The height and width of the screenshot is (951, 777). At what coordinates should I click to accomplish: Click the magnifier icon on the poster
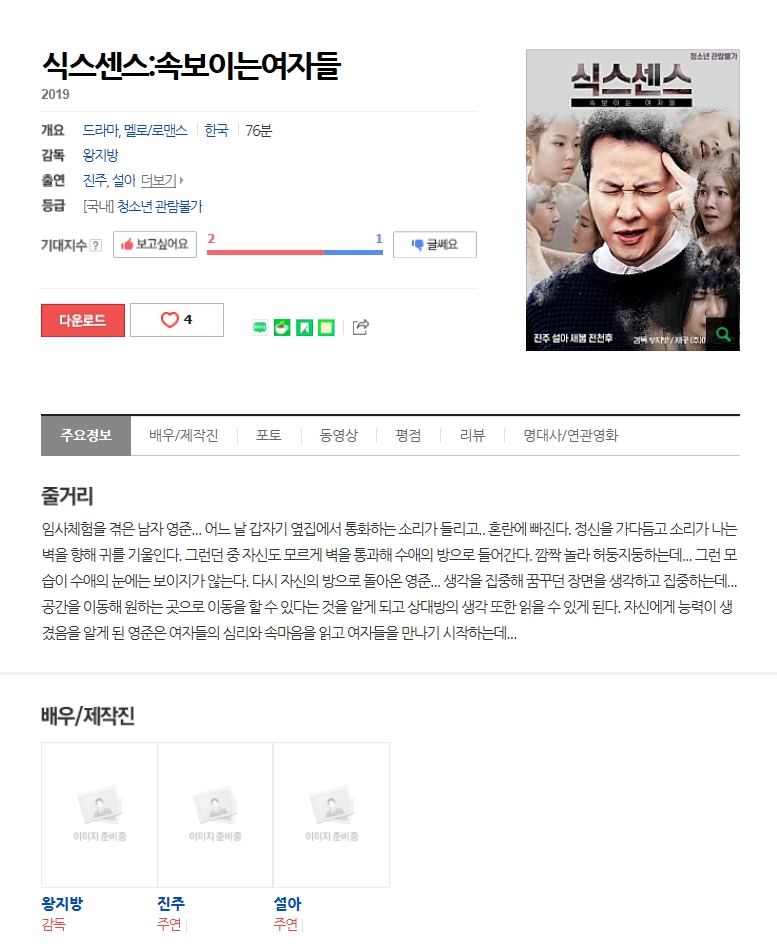(x=723, y=334)
